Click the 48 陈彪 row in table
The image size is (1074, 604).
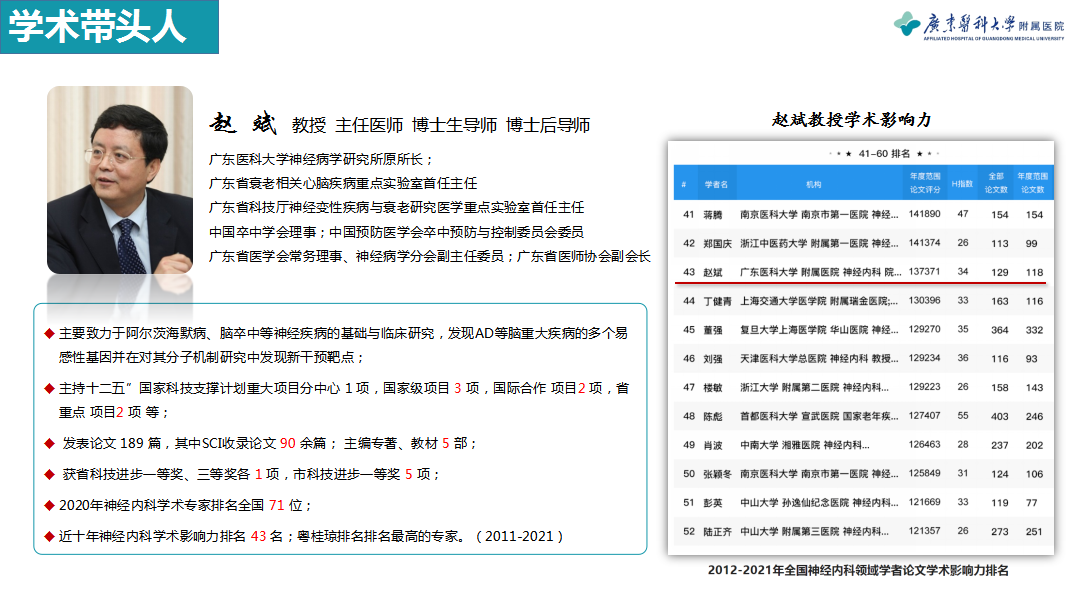860,416
